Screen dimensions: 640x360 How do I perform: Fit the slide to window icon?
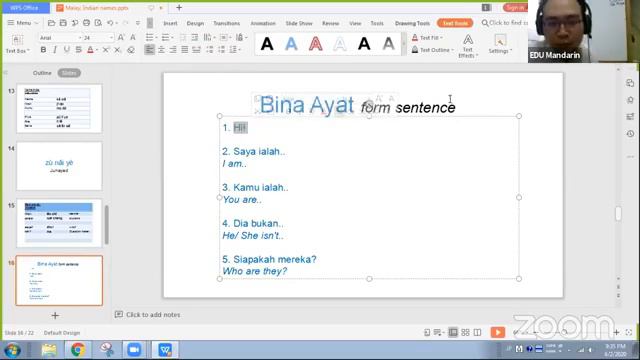point(629,333)
